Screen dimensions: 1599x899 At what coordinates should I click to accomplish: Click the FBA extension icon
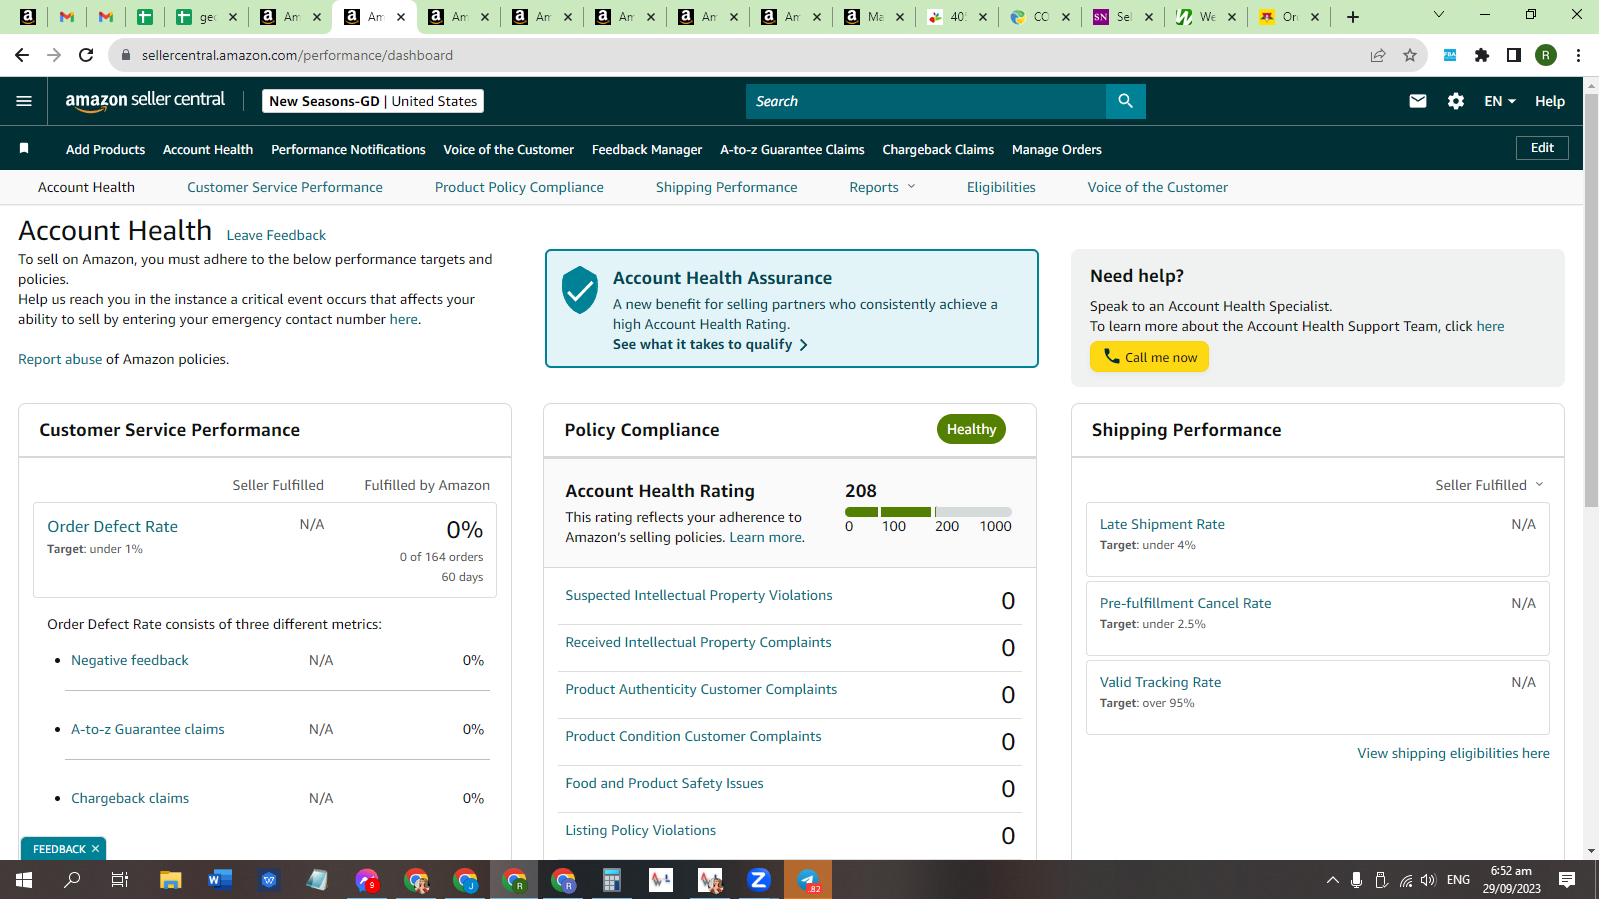(1449, 55)
